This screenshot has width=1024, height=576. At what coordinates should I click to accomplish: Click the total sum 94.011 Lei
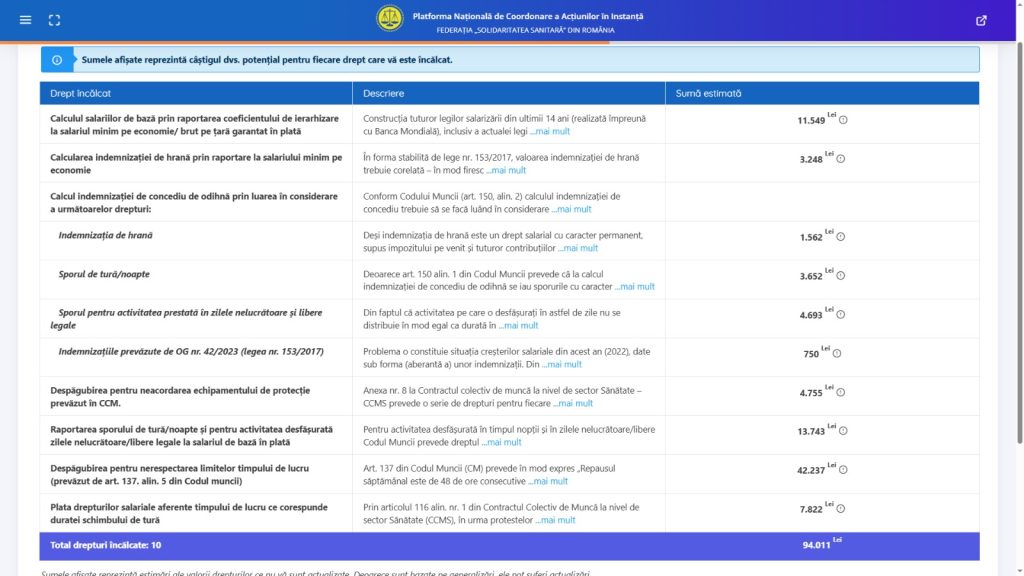(822, 544)
